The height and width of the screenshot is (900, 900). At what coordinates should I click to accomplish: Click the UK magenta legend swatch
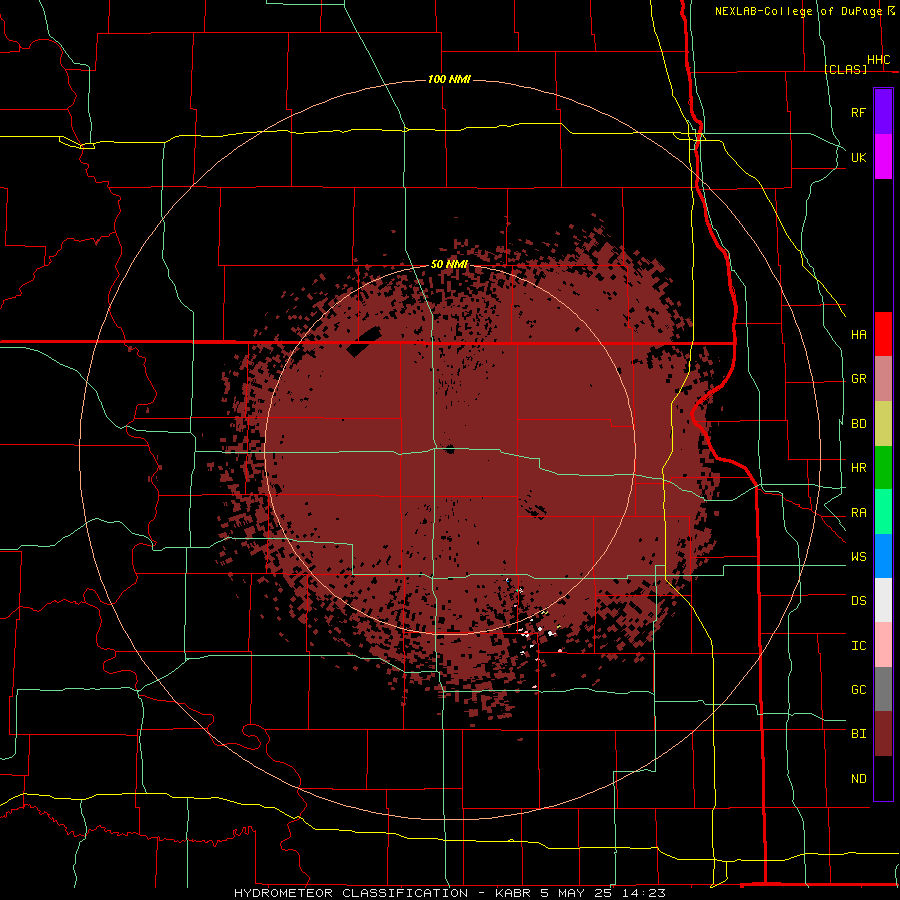883,156
